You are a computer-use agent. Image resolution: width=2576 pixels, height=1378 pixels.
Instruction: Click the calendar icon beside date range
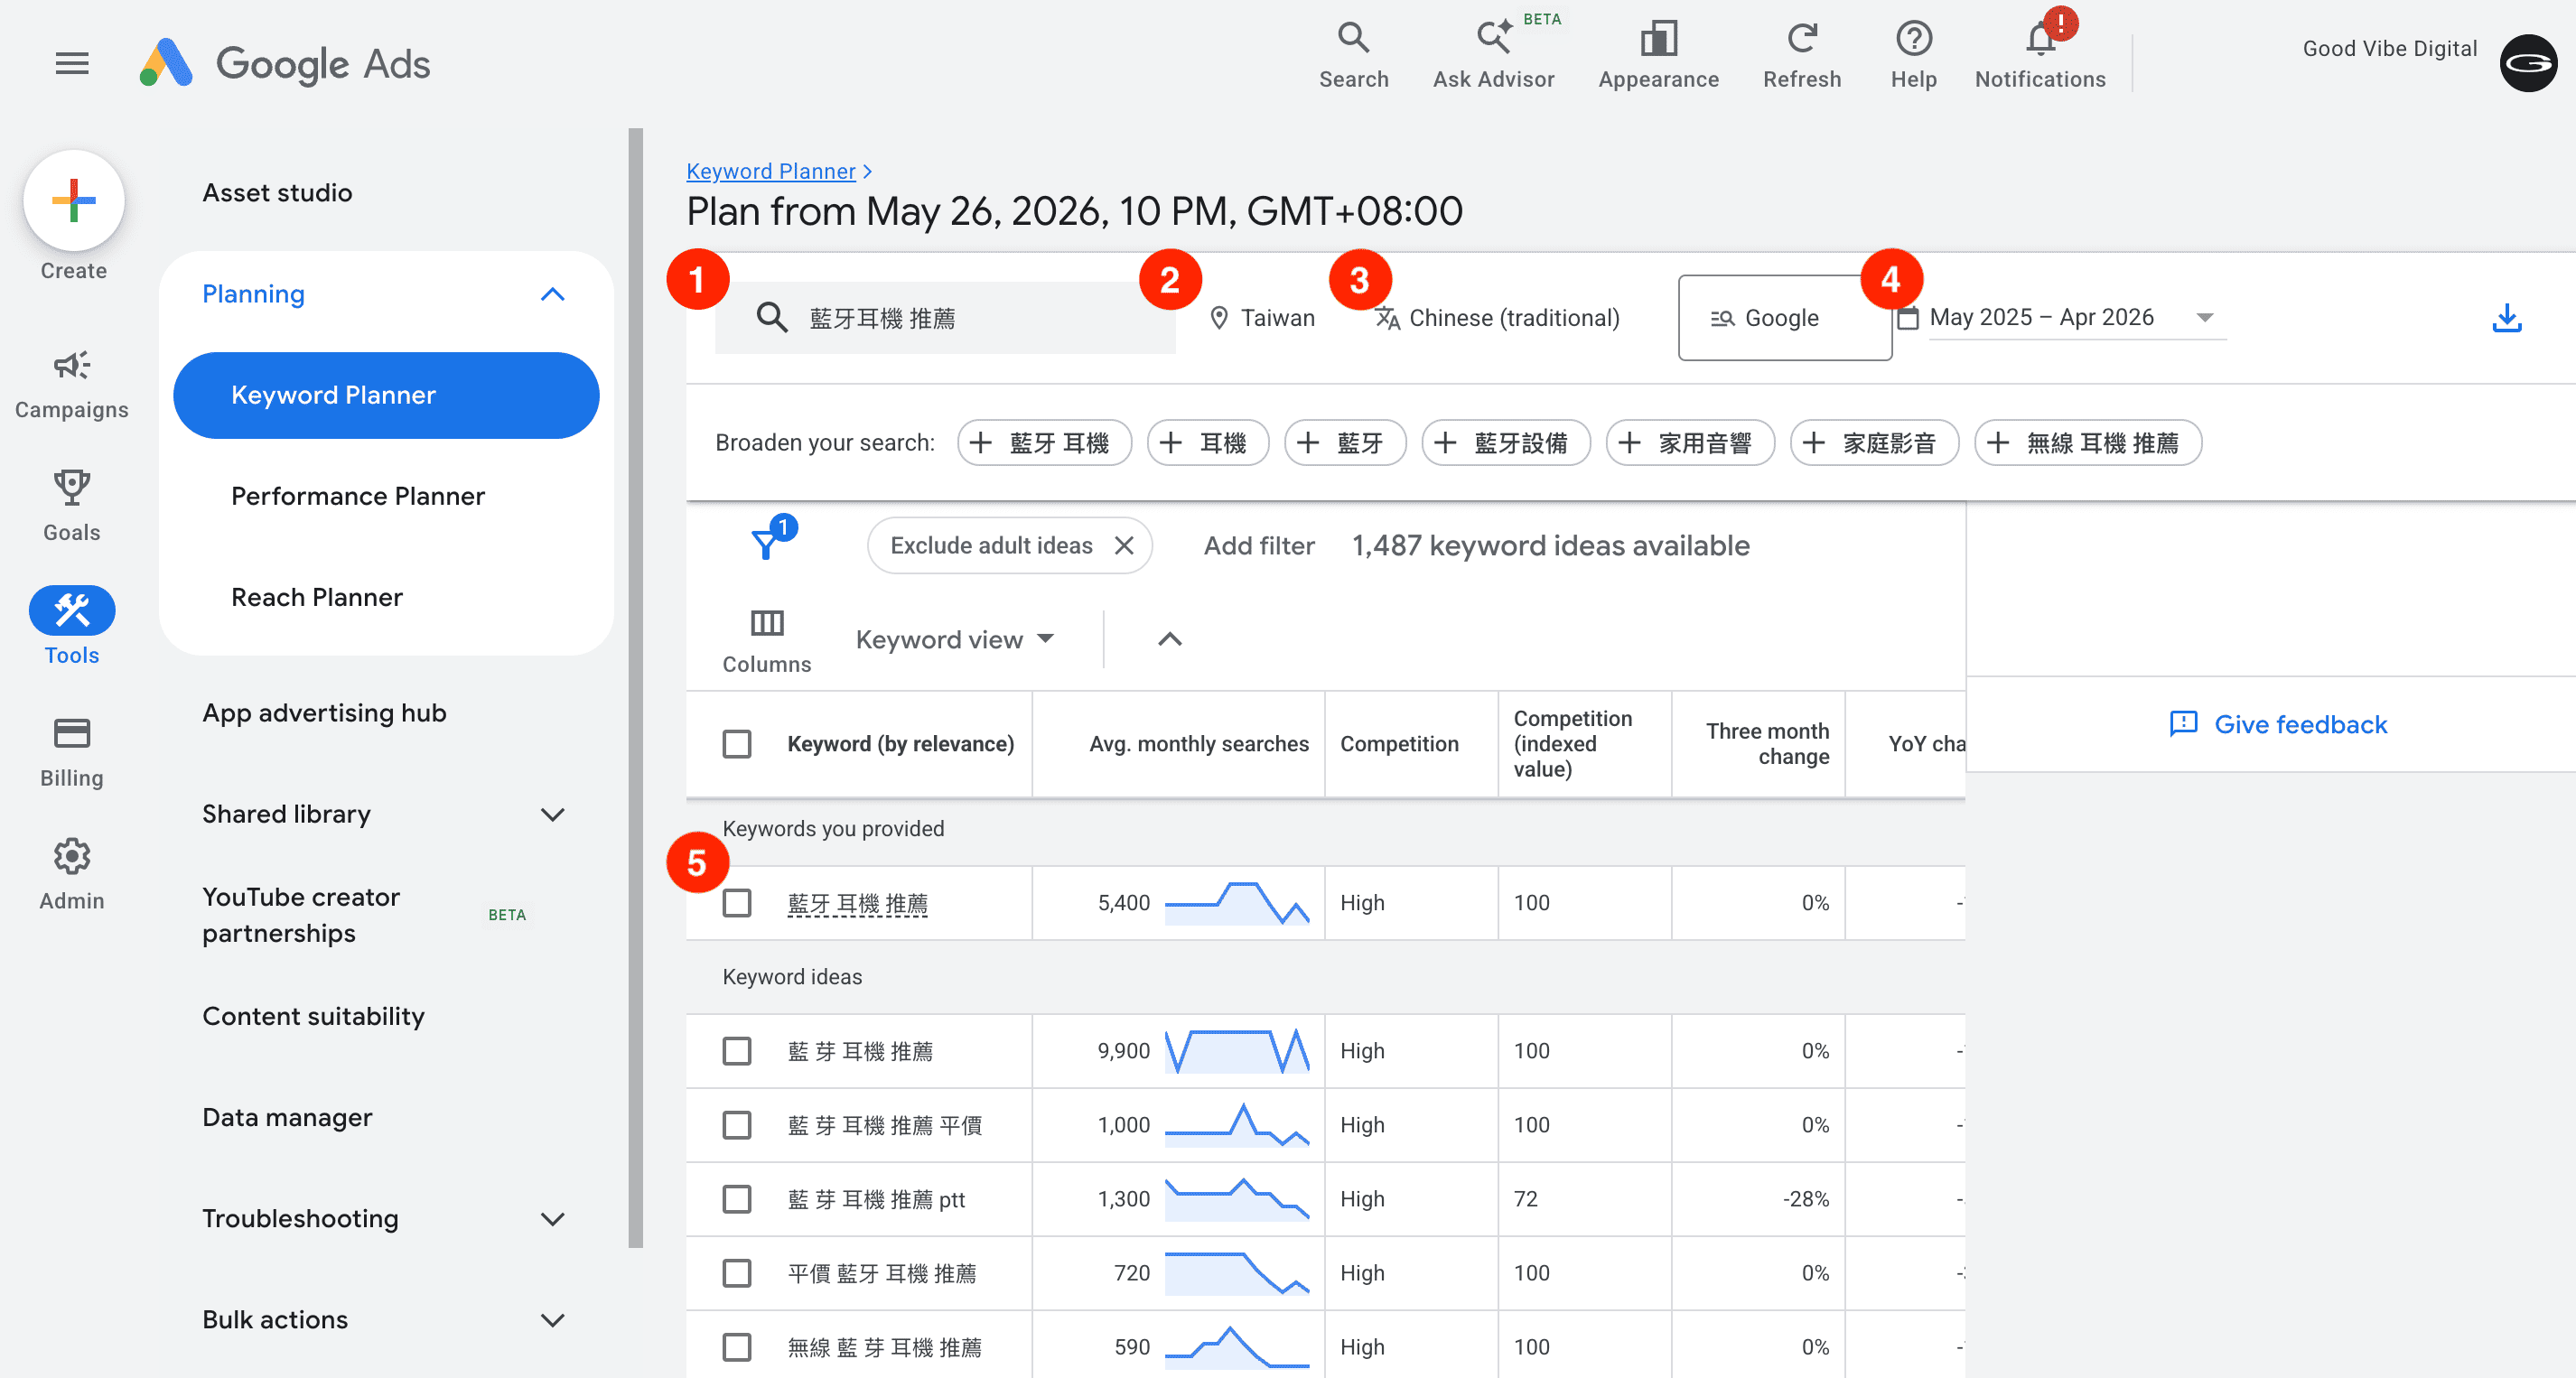tap(1908, 318)
